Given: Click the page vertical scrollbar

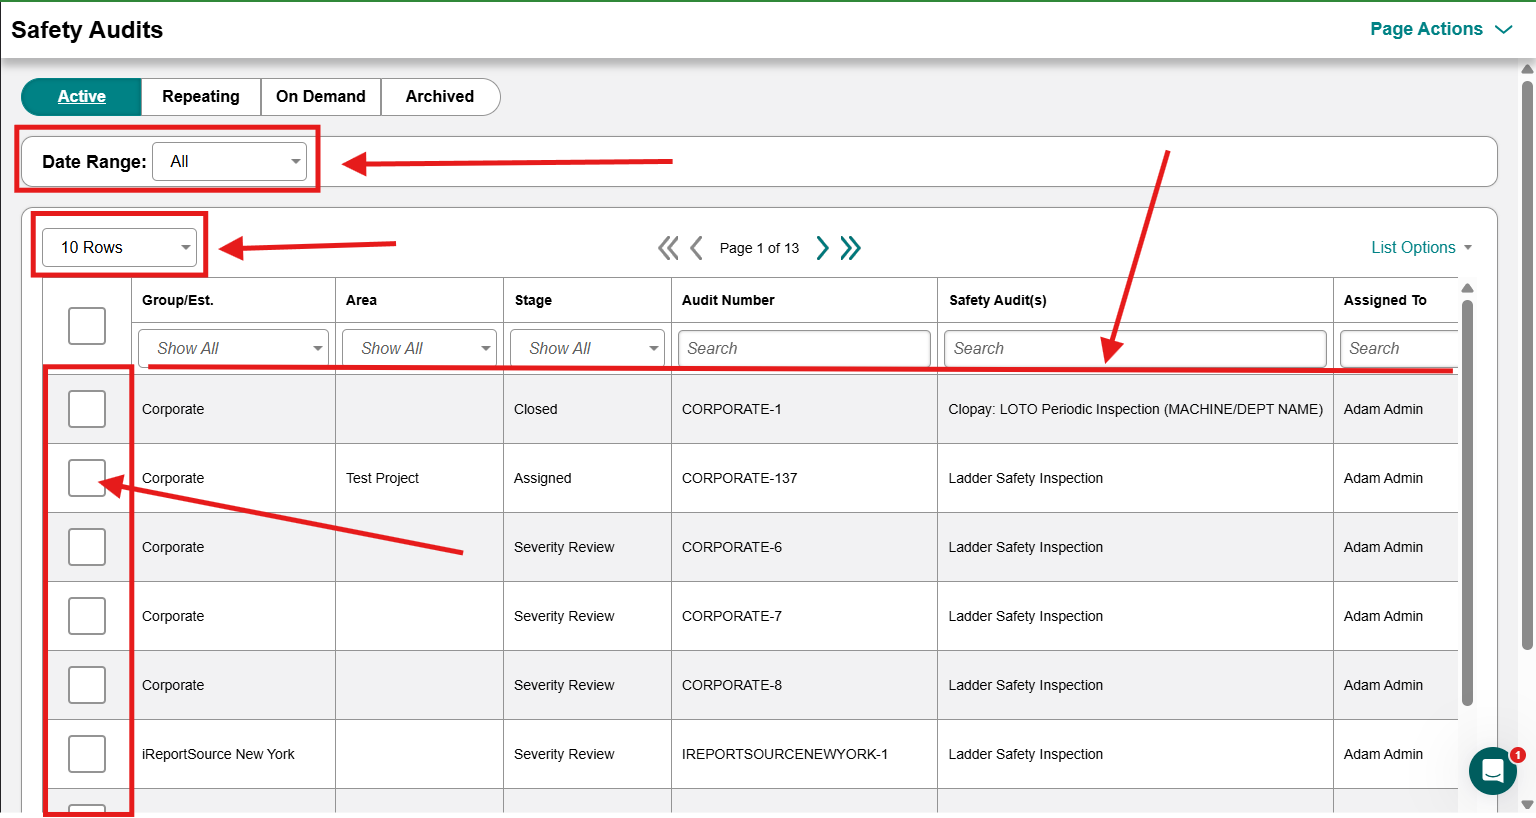Looking at the screenshot, I should (1527, 365).
